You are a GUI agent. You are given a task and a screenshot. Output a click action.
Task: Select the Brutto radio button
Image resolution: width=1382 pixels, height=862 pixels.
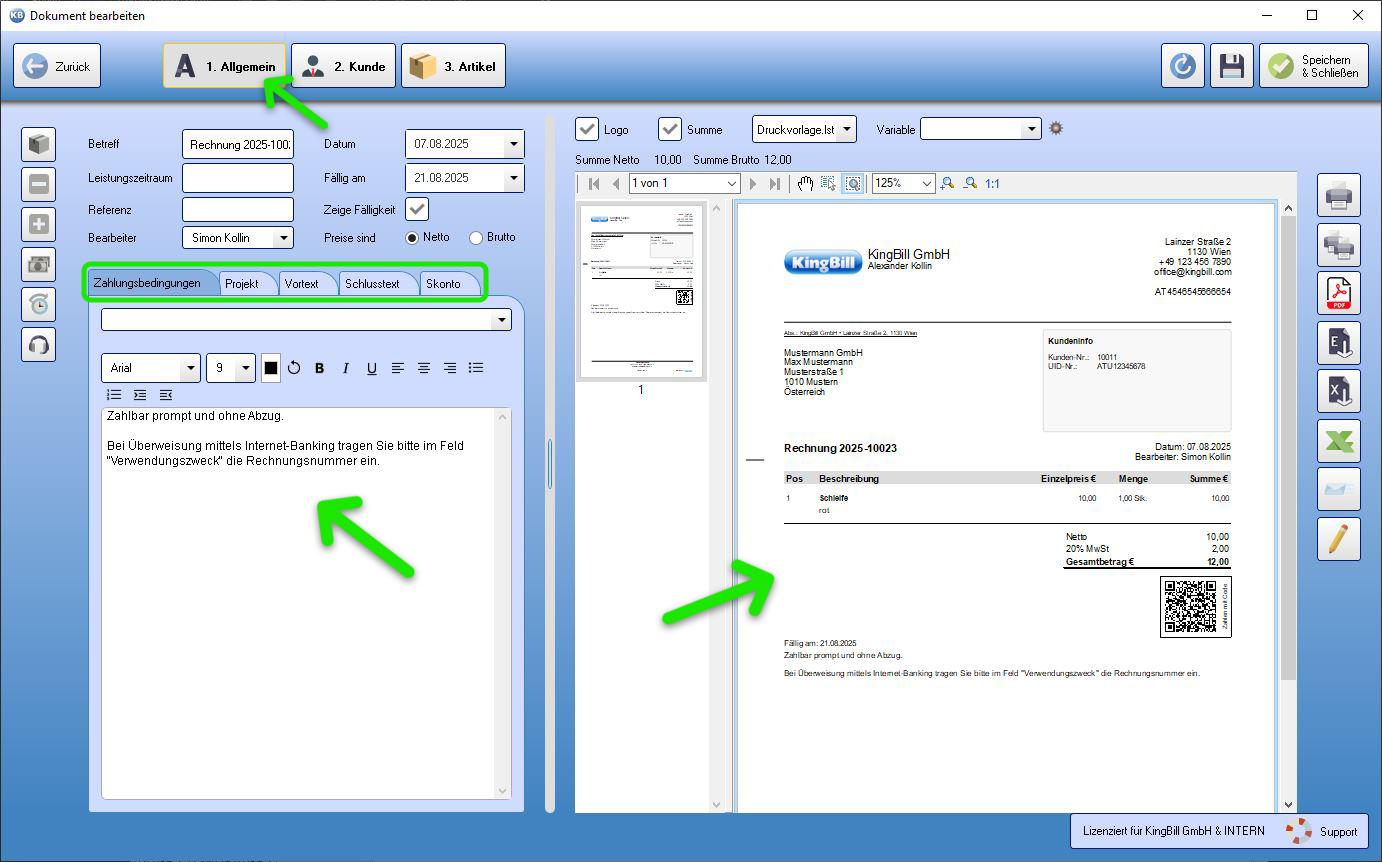[x=476, y=238]
